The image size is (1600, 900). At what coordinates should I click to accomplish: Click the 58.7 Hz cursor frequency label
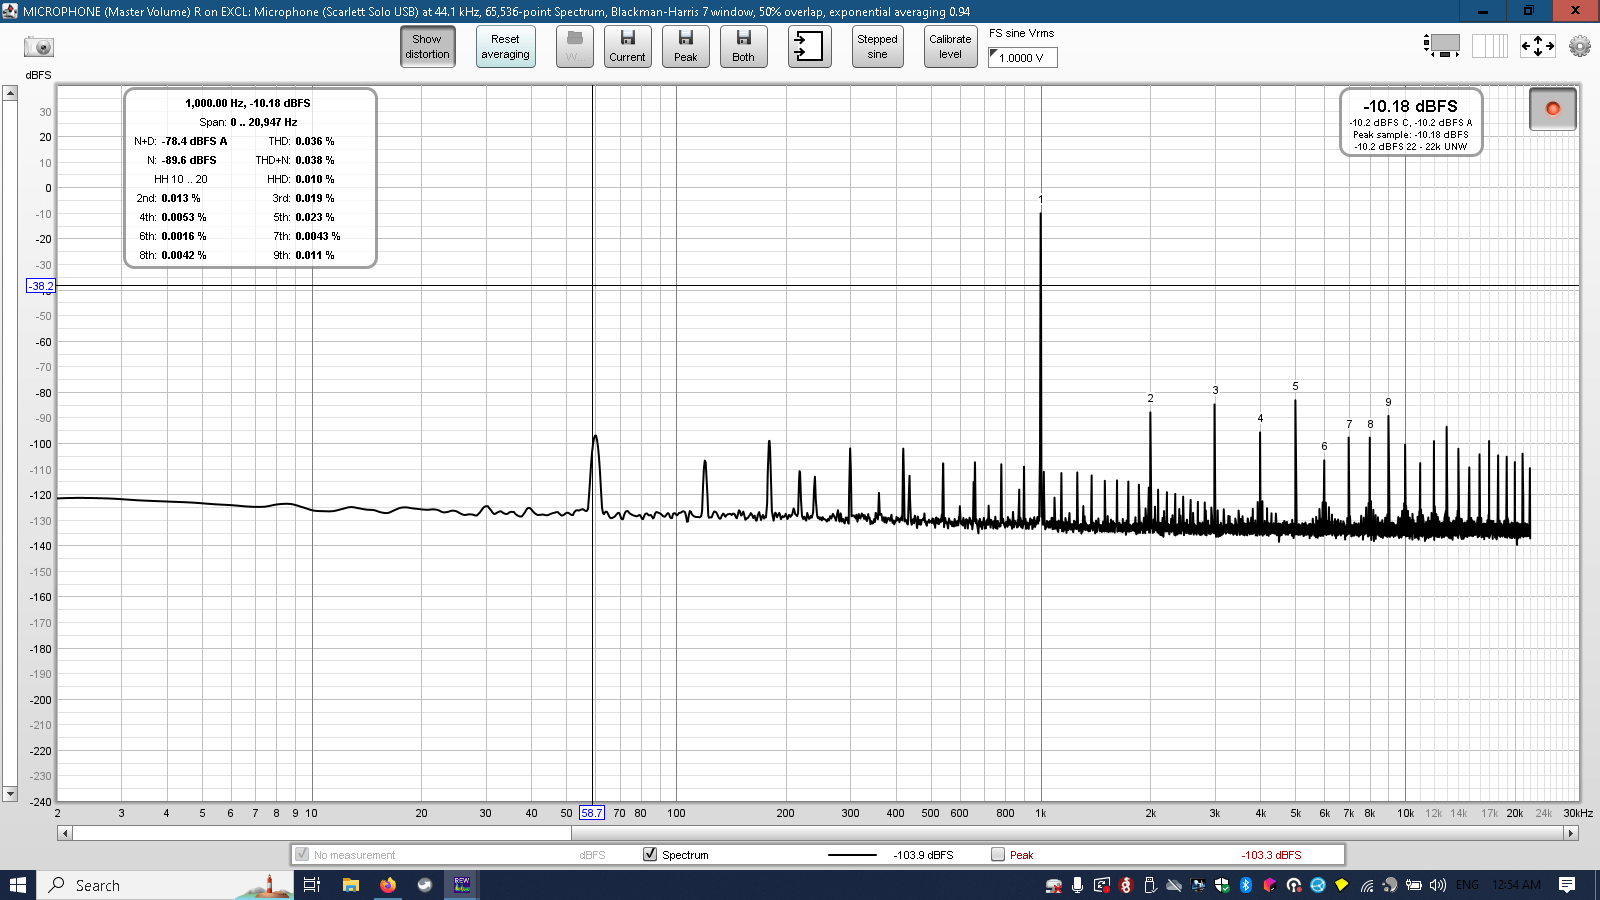tap(592, 813)
